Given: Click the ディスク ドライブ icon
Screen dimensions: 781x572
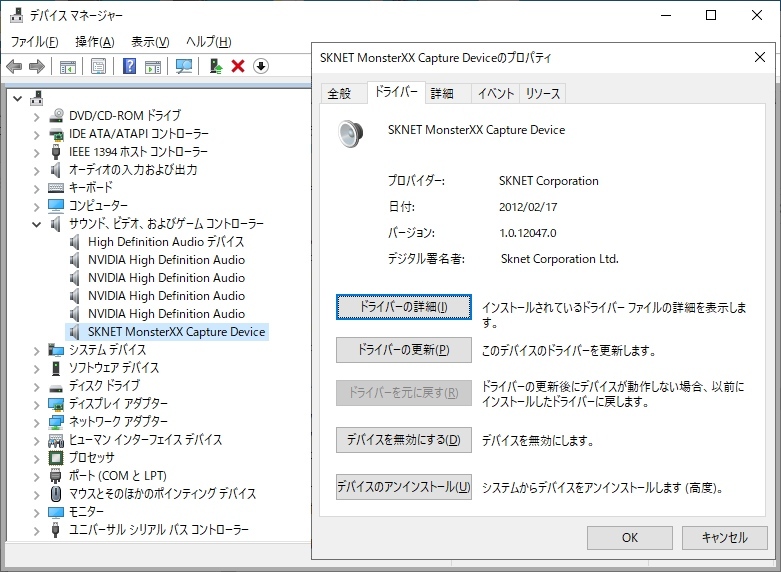Looking at the screenshot, I should pyautogui.click(x=56, y=387).
